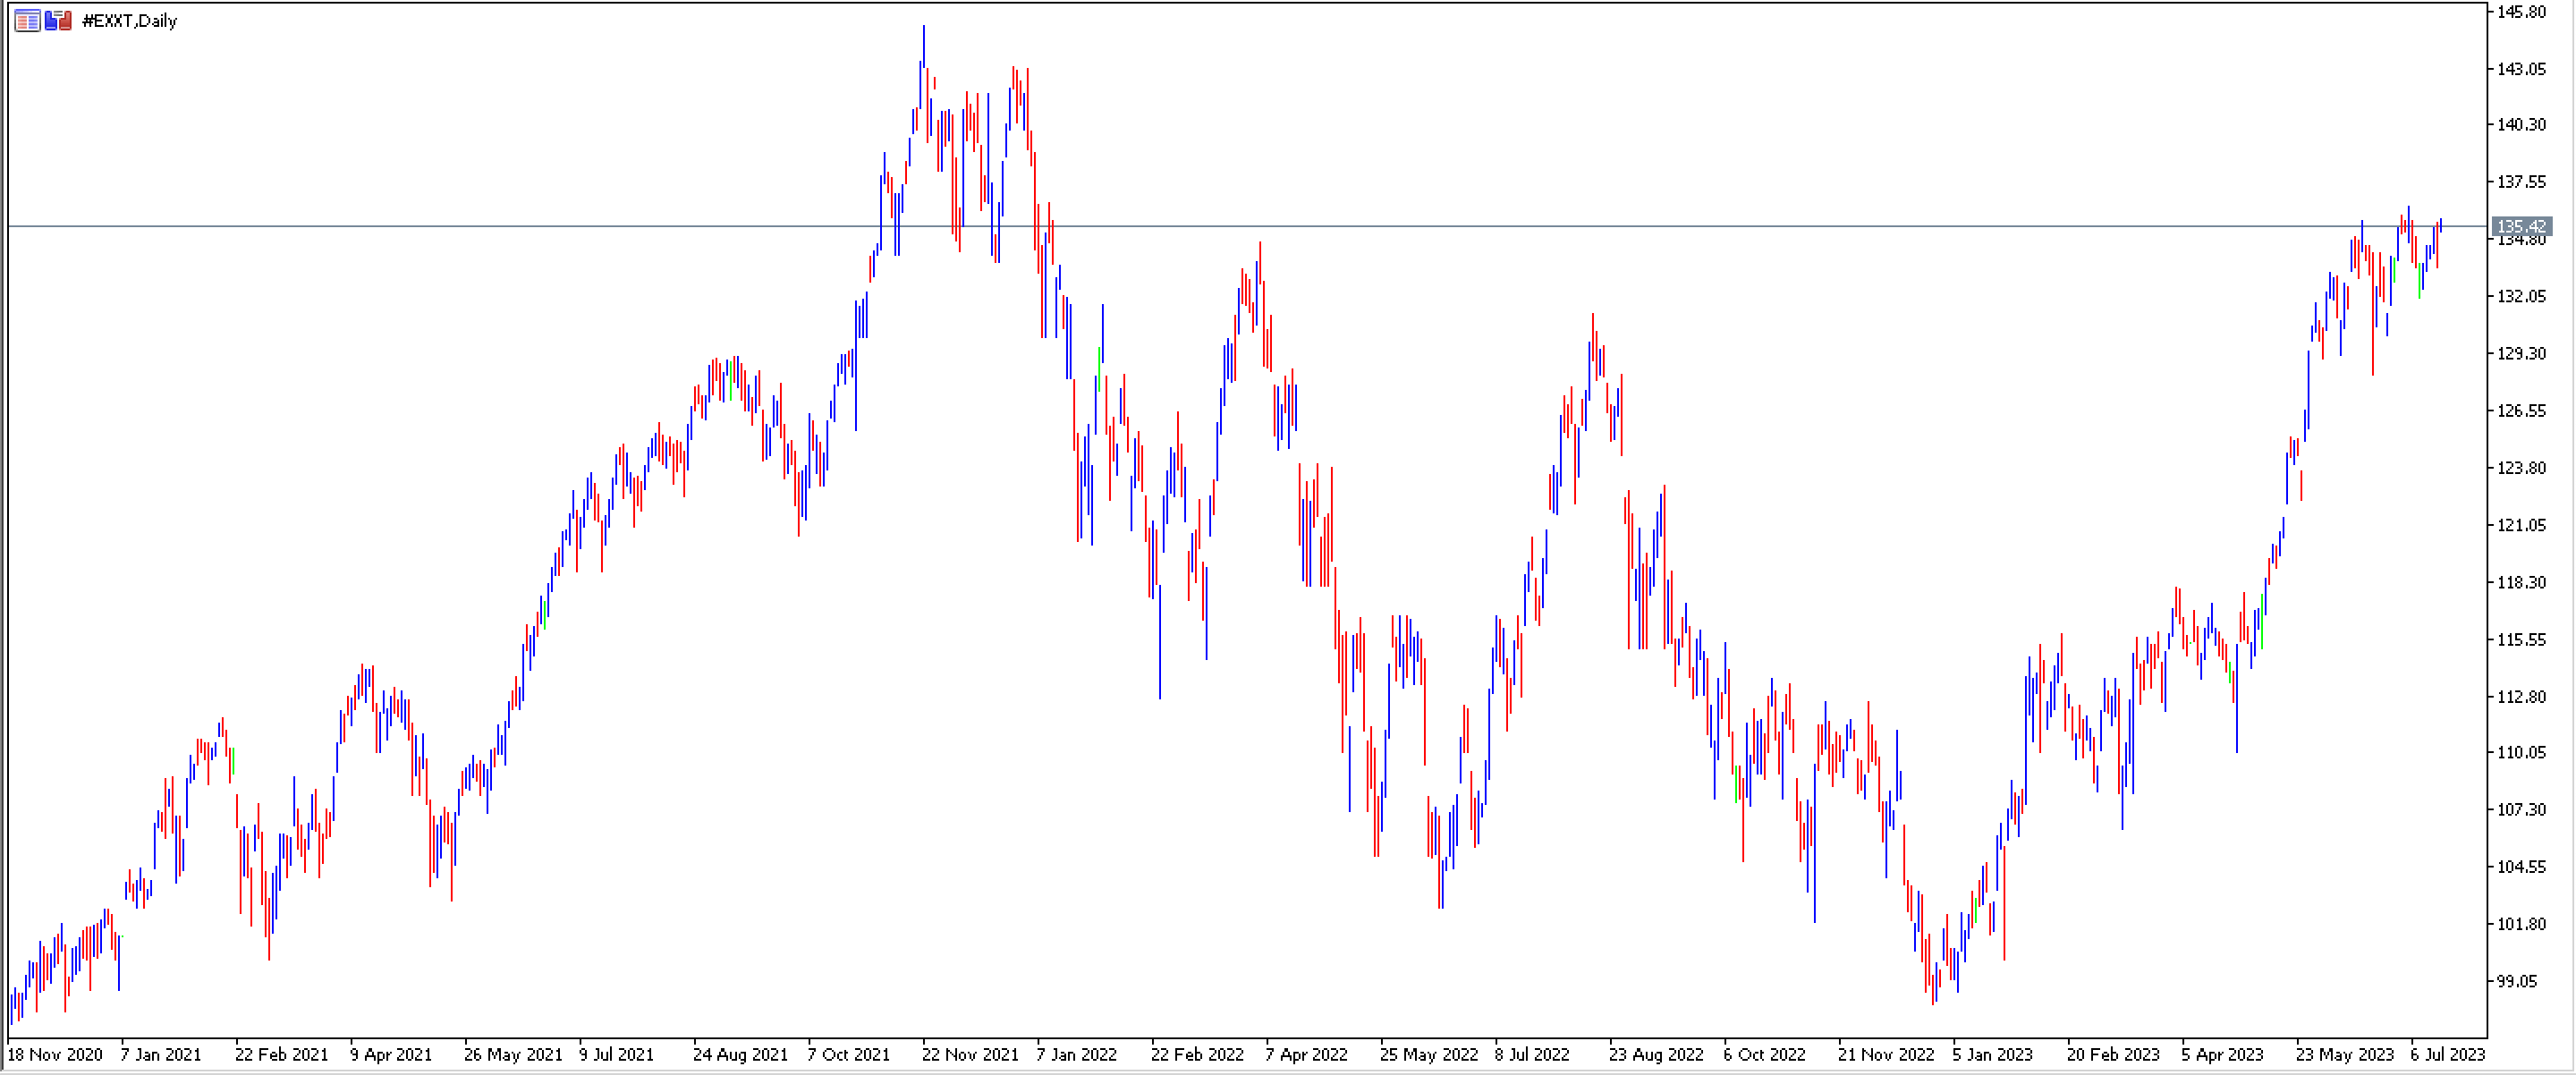Click the 107.30 price axis label
Image resolution: width=2576 pixels, height=1075 pixels.
(2522, 810)
